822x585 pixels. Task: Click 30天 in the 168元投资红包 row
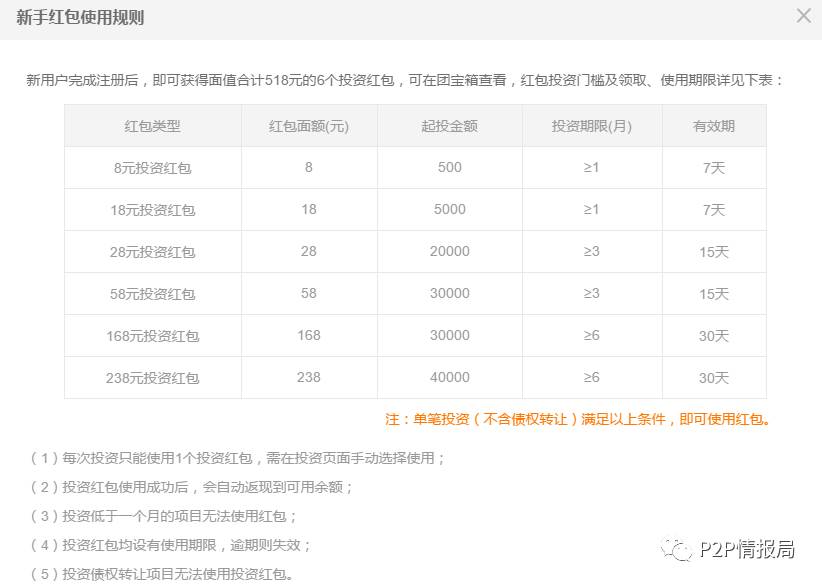pyautogui.click(x=714, y=335)
